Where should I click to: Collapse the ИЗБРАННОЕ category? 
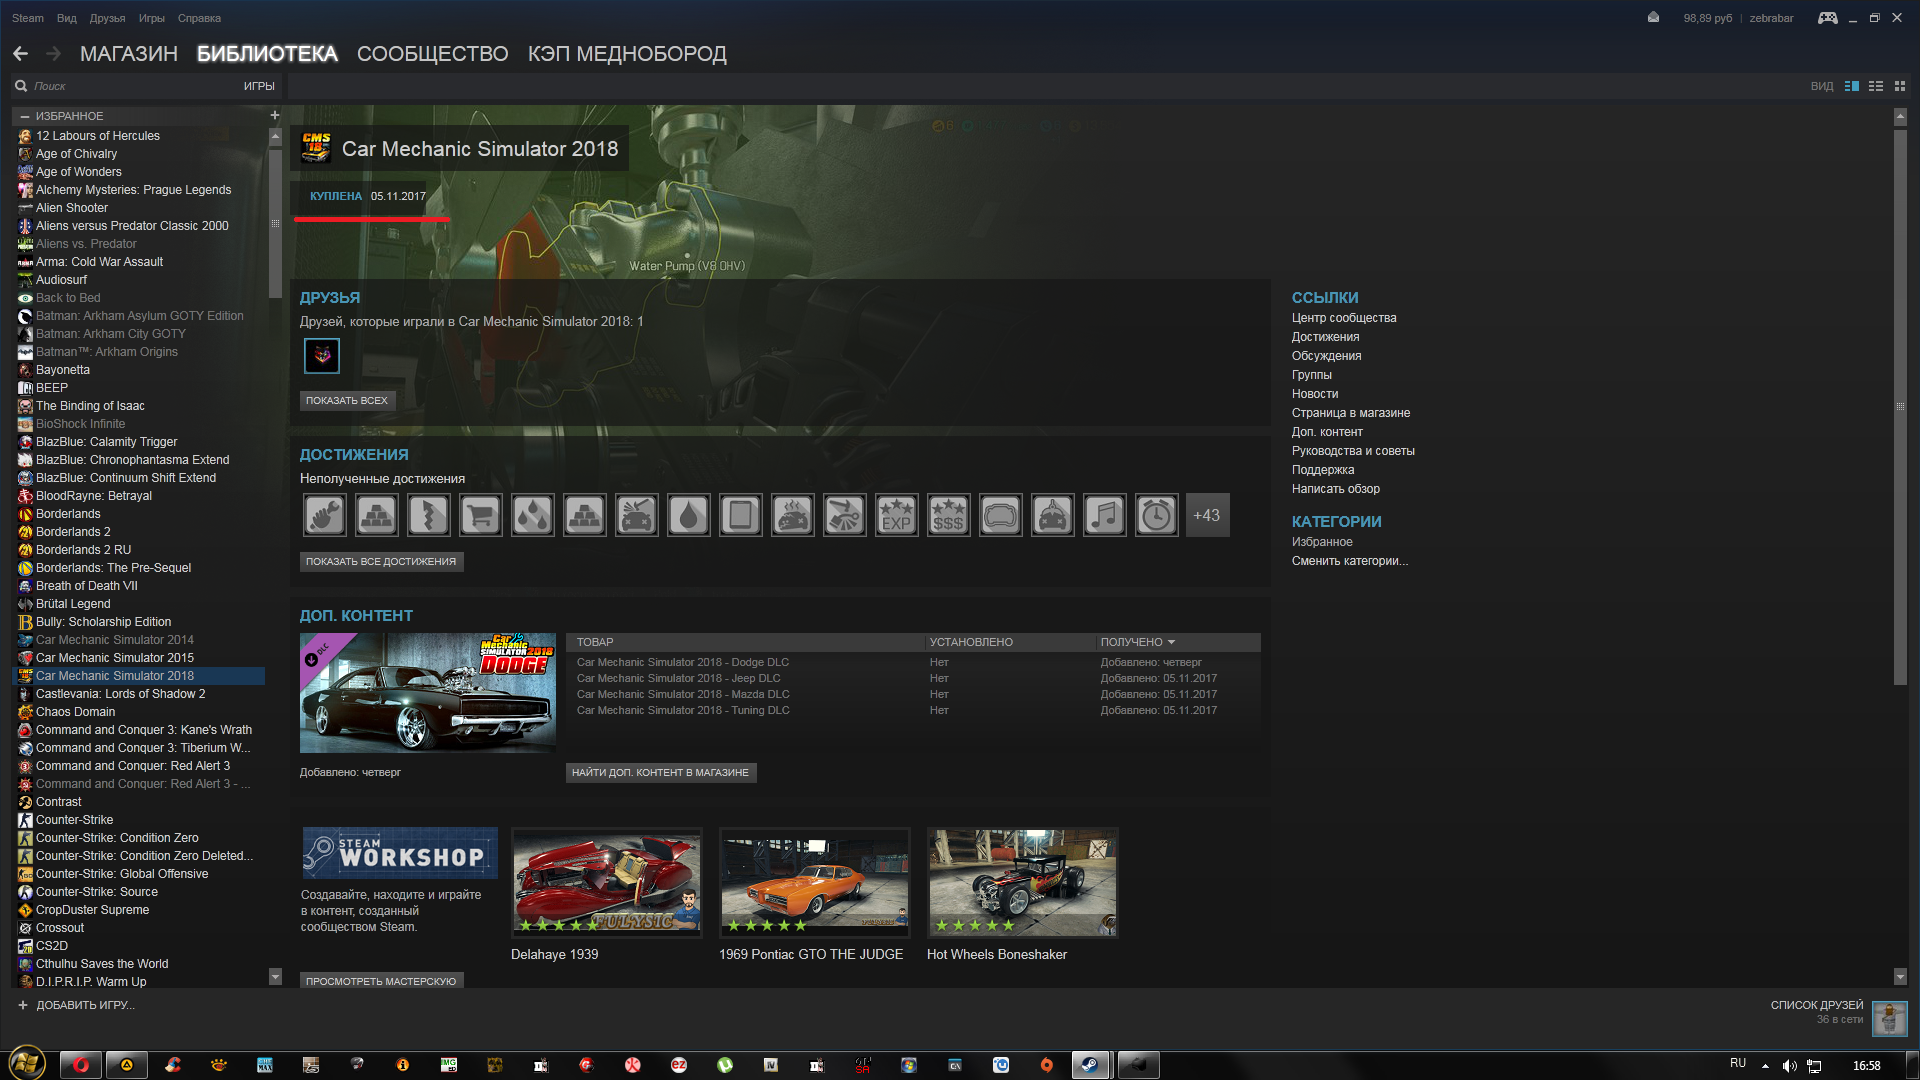(x=25, y=116)
